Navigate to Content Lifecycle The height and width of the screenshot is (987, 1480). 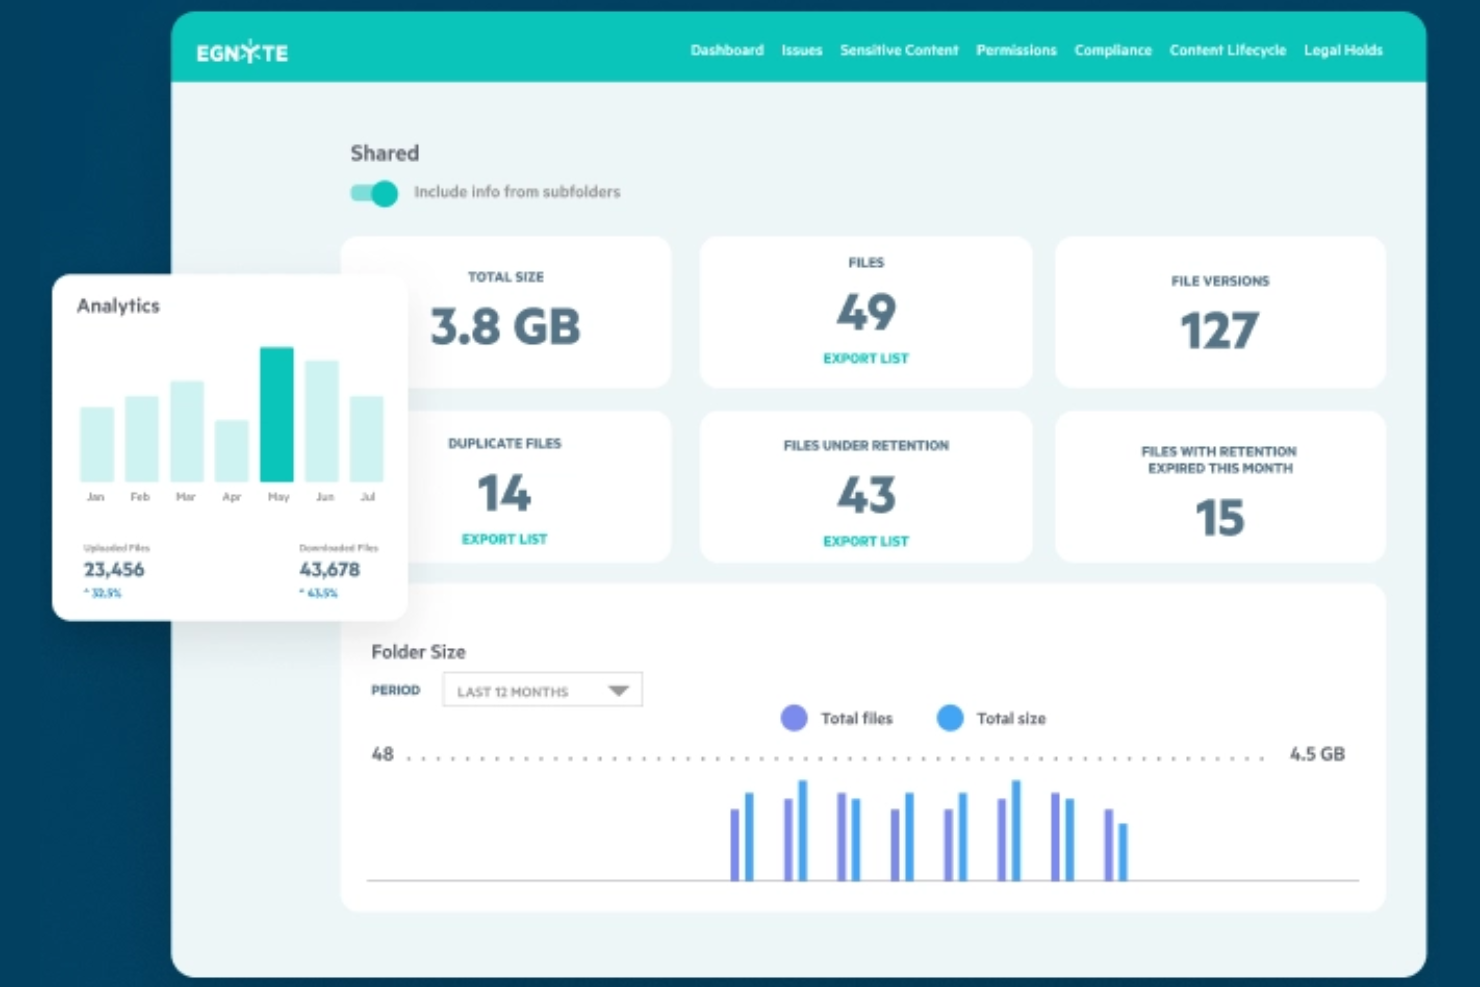pos(1228,50)
